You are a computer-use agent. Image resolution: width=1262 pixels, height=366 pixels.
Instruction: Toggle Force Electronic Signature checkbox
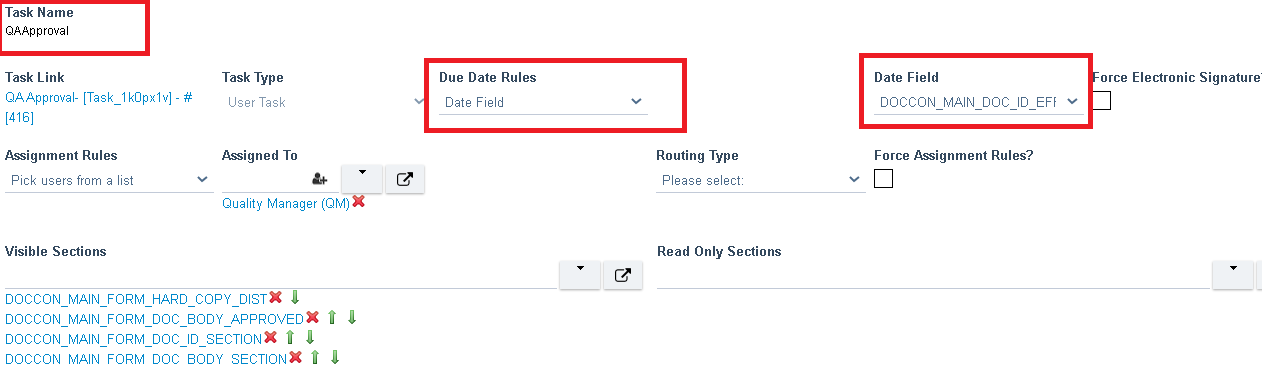[1102, 100]
